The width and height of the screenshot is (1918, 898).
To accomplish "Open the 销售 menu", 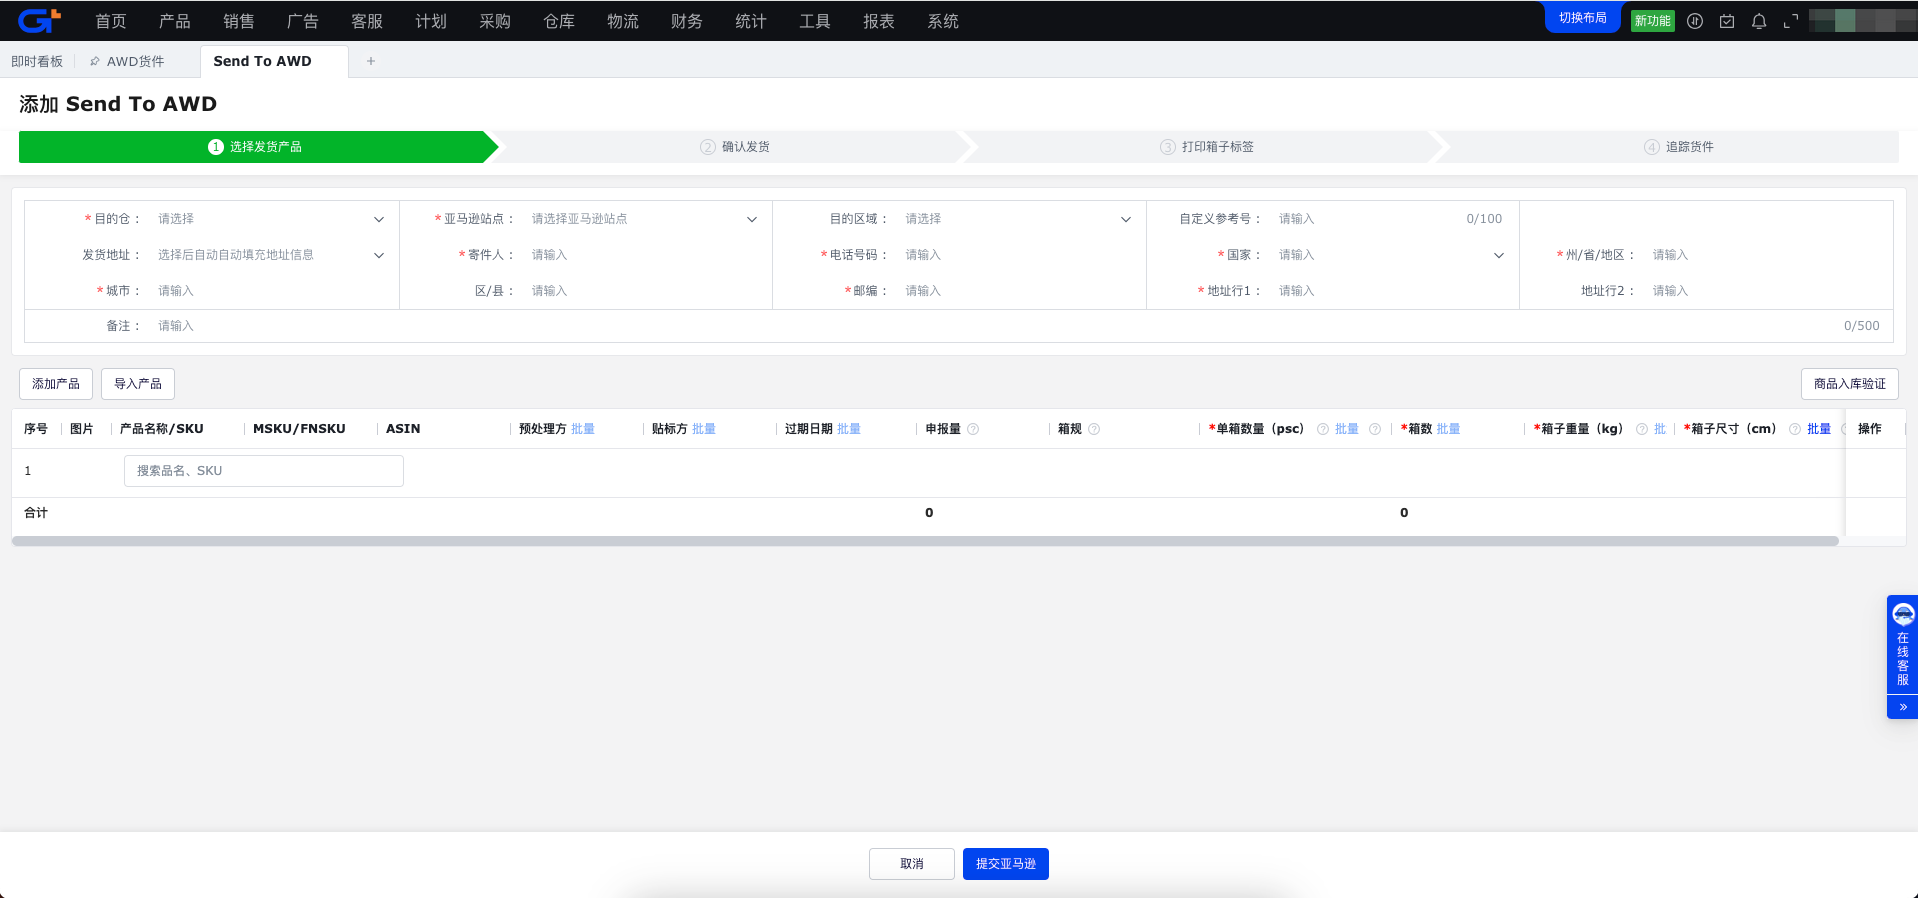I will (239, 21).
